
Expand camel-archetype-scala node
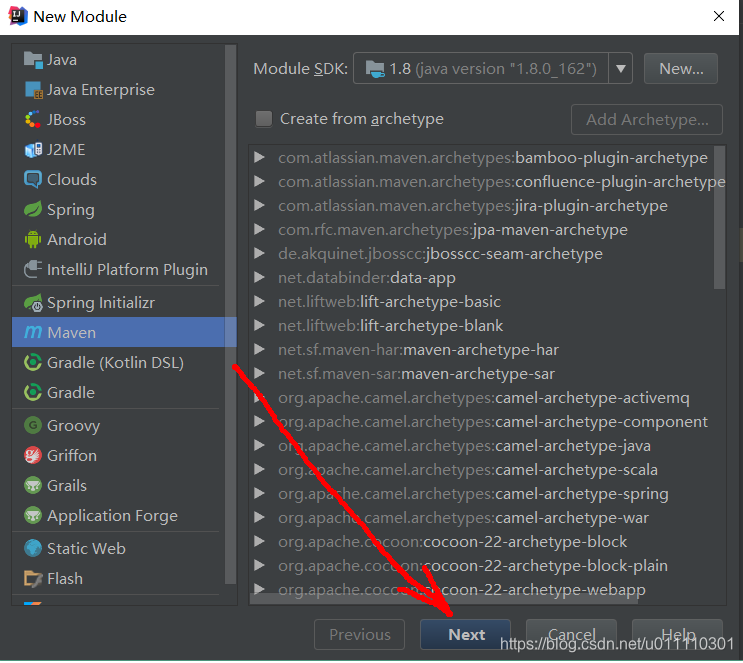coord(259,469)
